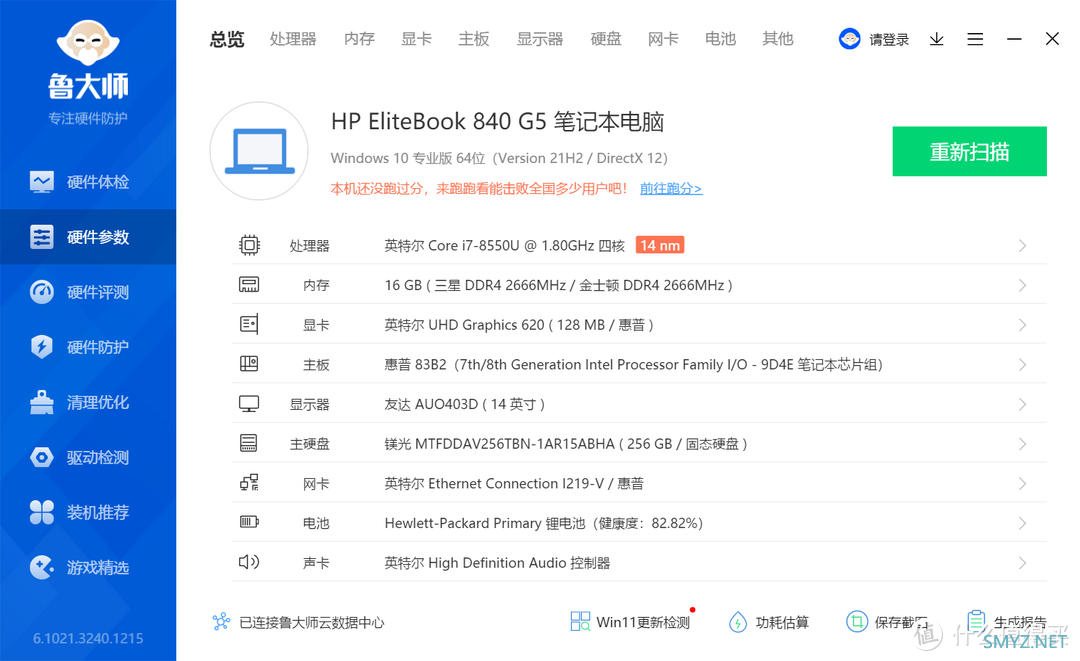The width and height of the screenshot is (1080, 661).
Task: Click the 硬件体检 monitor icon
Action: pos(42,182)
